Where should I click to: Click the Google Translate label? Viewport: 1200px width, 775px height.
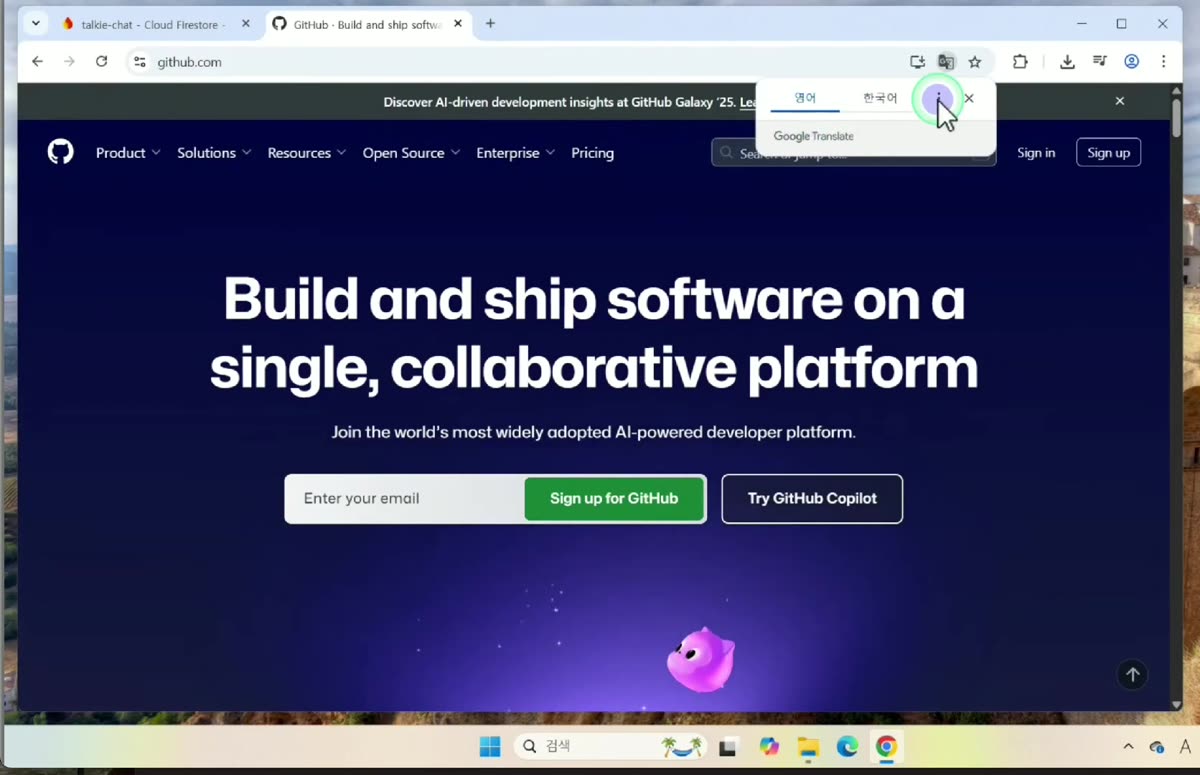(x=813, y=136)
